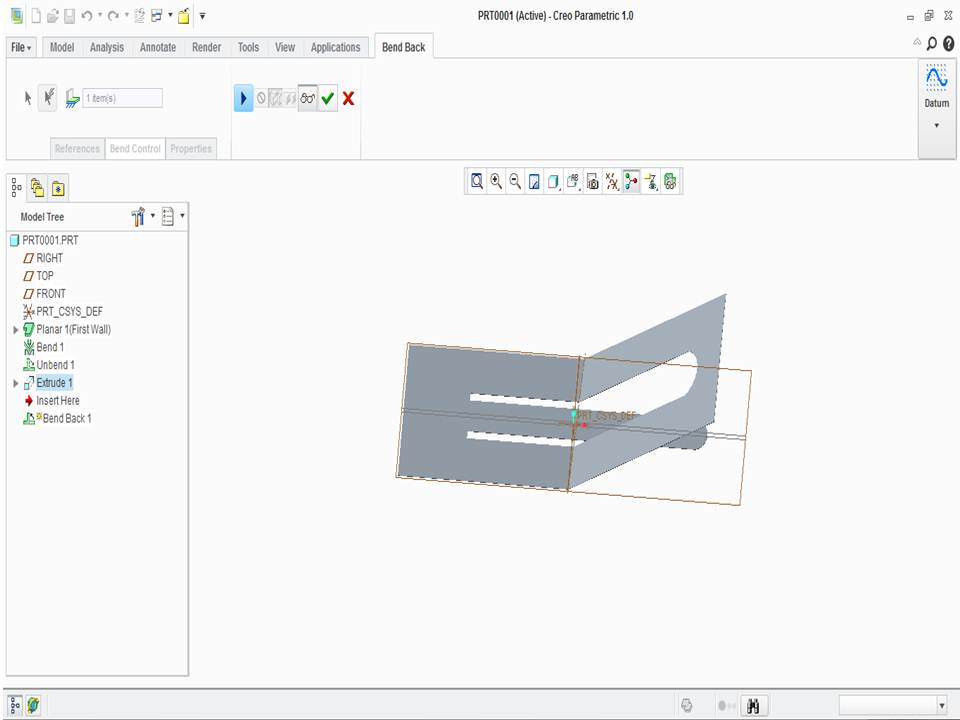Open the dropdown next to Redo
The height and width of the screenshot is (720, 960).
point(127,15)
